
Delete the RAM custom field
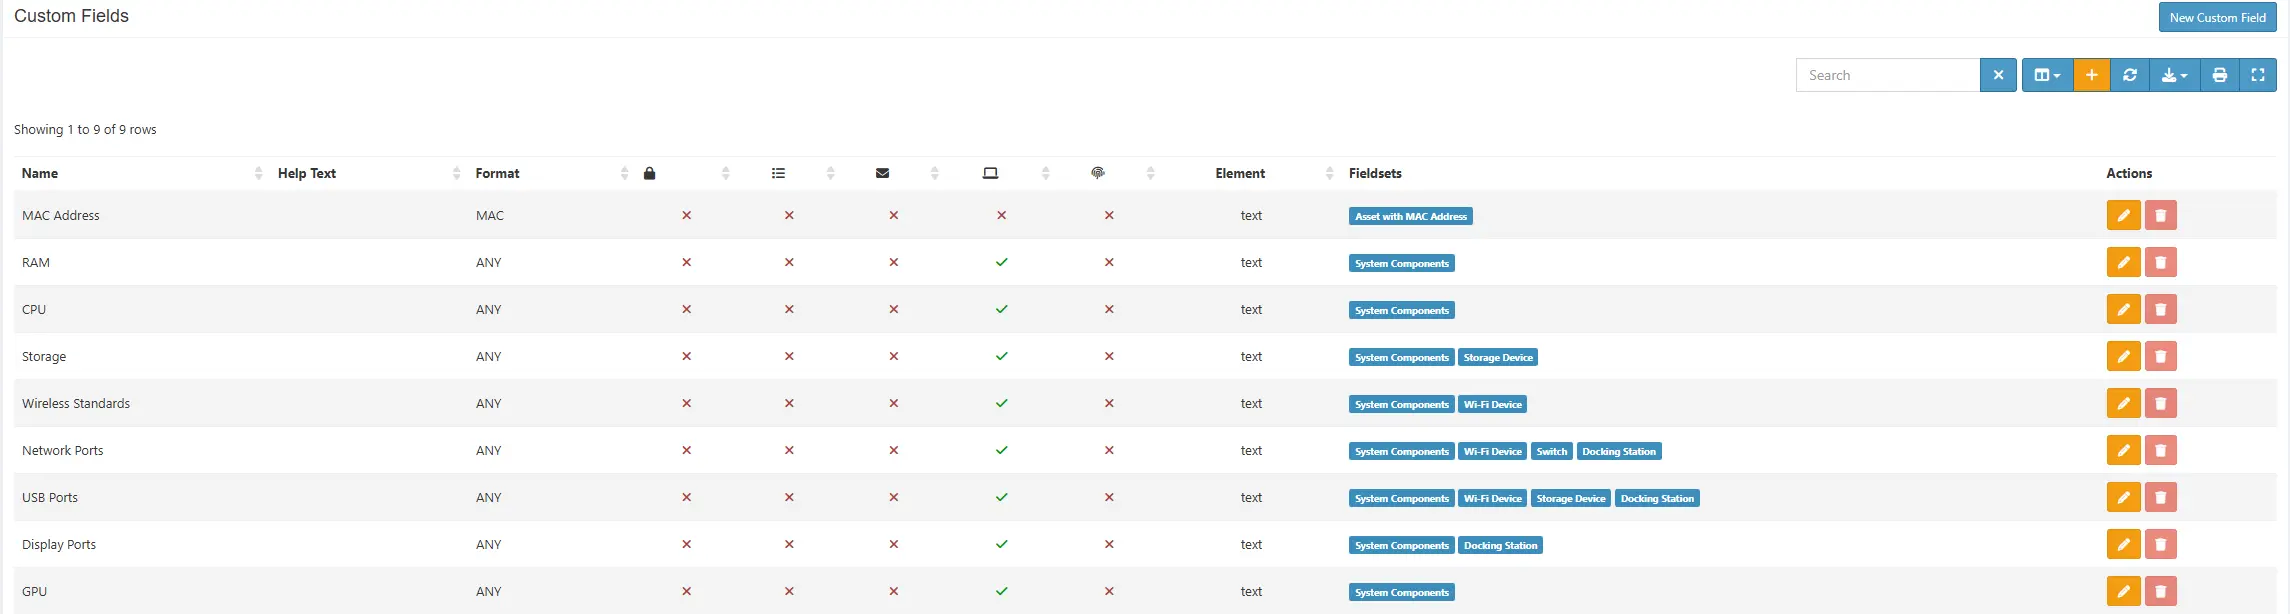tap(2160, 262)
